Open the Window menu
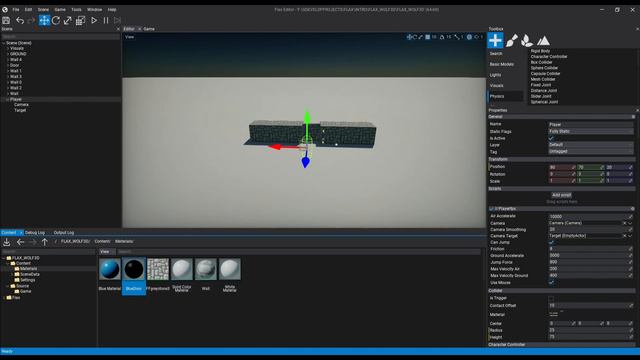The image size is (640, 360). (x=94, y=9)
